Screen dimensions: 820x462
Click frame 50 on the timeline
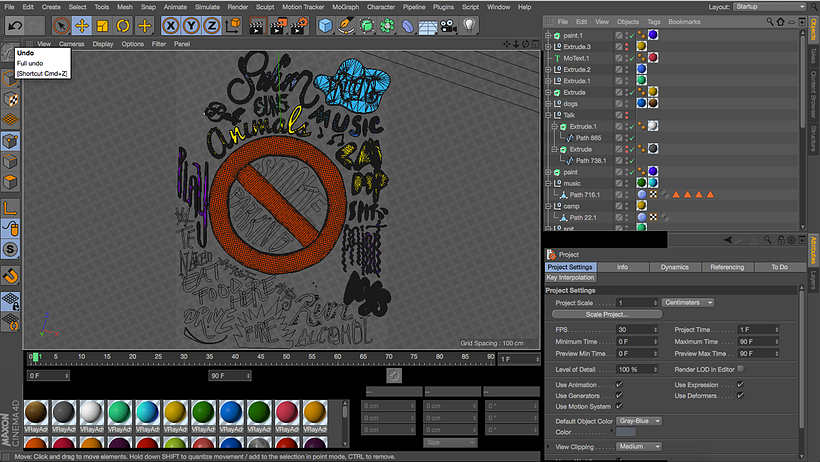click(287, 358)
